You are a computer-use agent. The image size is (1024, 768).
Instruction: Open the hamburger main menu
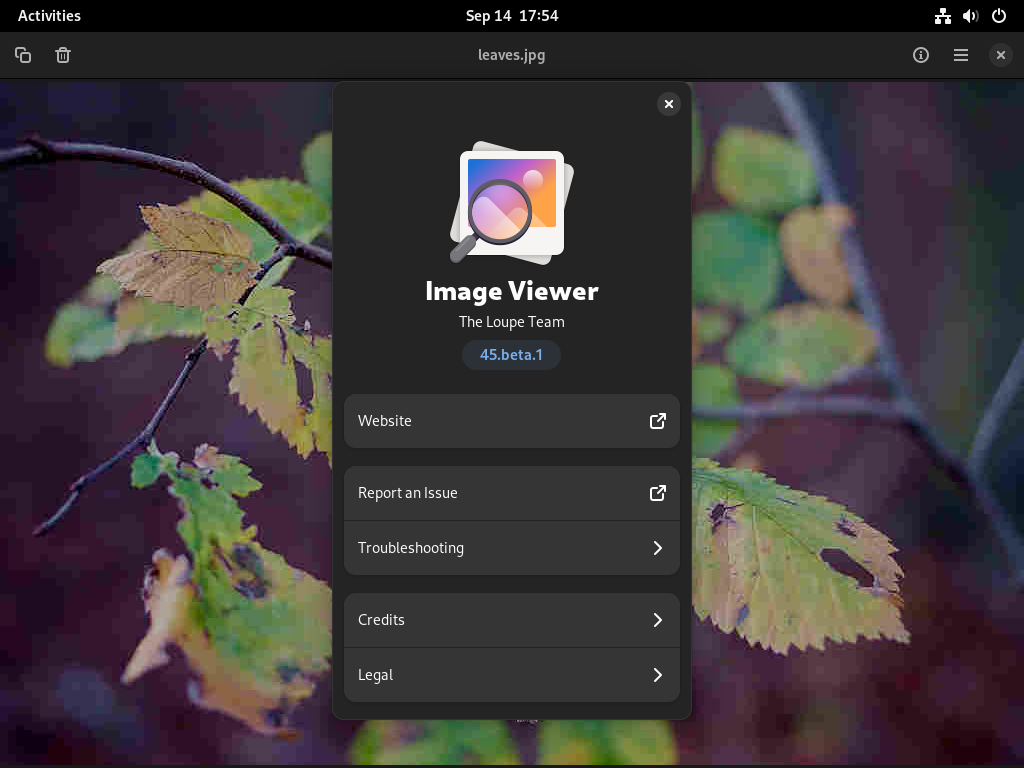coord(961,55)
